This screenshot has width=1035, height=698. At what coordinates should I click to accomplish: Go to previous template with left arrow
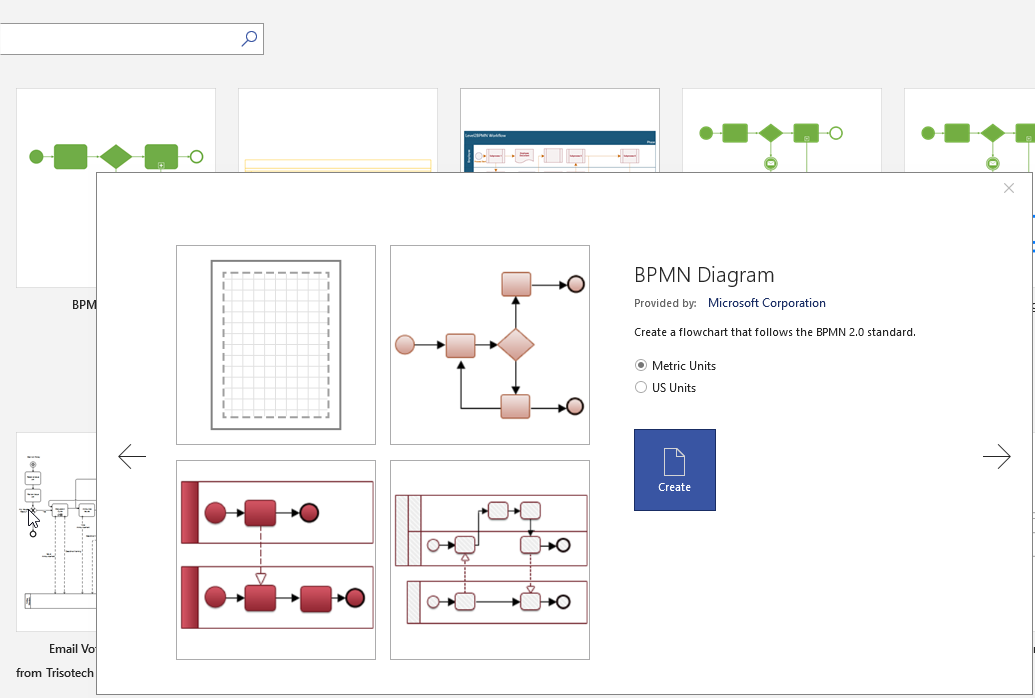click(x=132, y=457)
